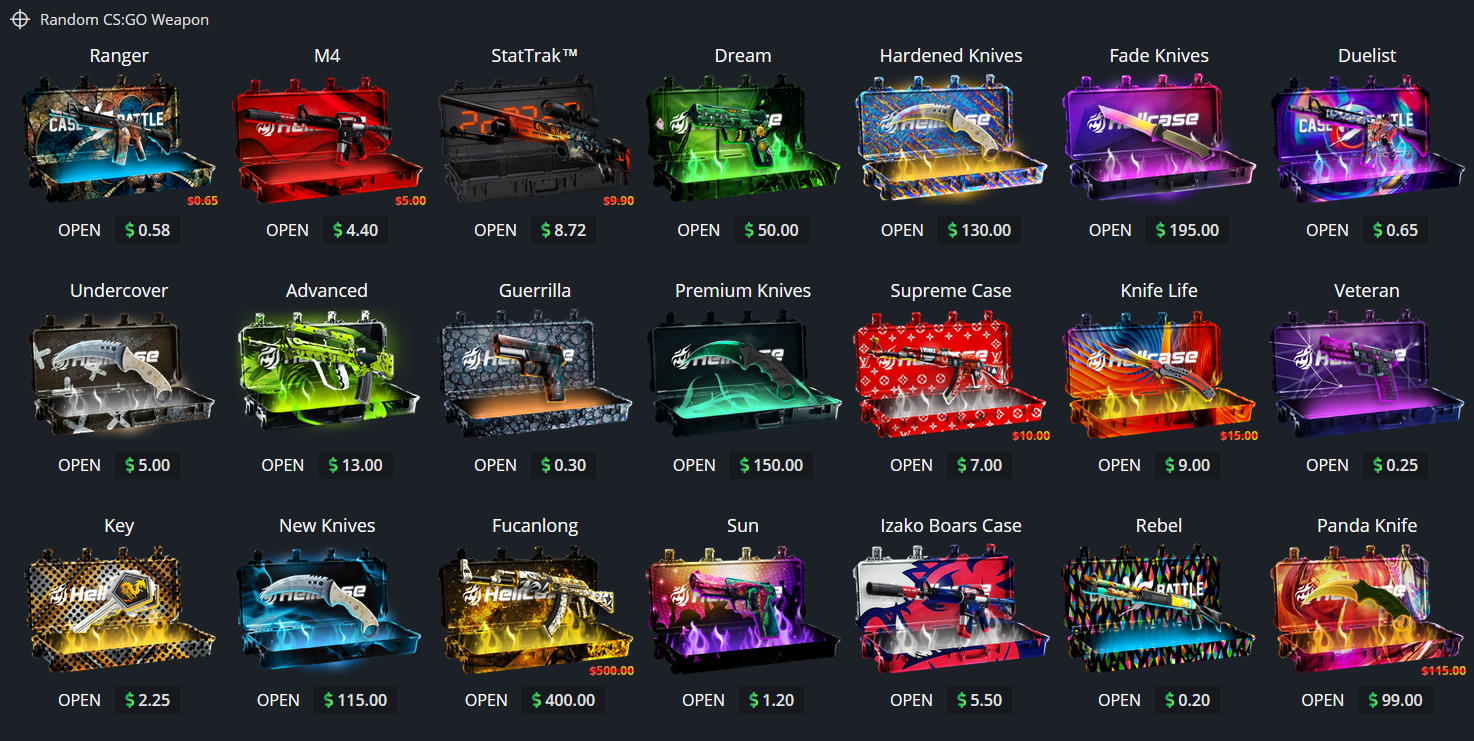The width and height of the screenshot is (1474, 741).
Task: Click the $7.00 Supreme Case price button
Action: 979,465
